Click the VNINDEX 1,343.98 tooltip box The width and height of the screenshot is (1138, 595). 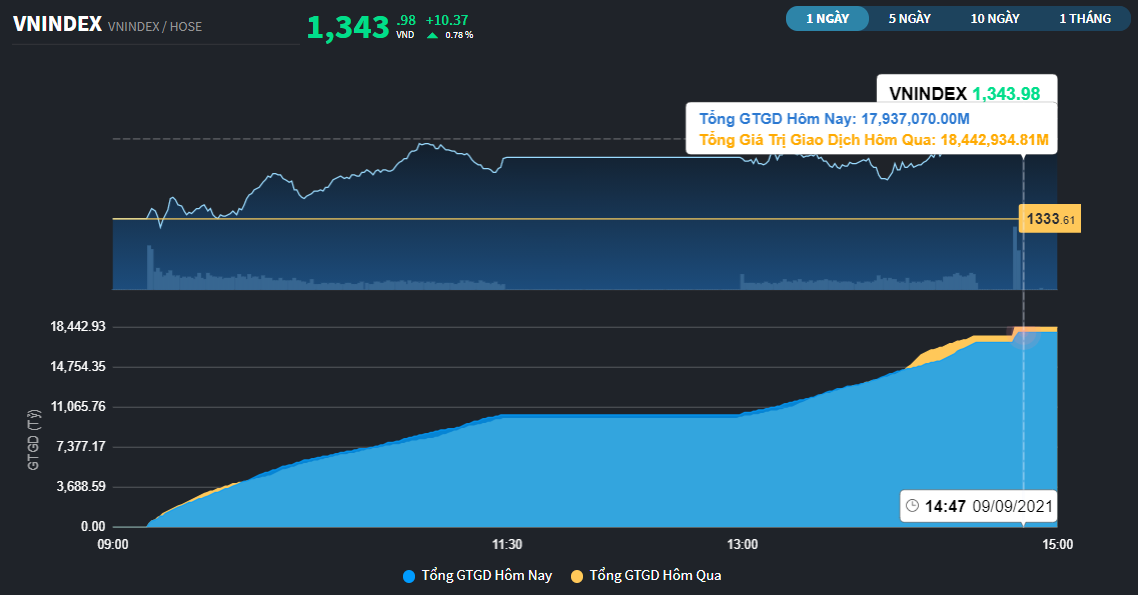[966, 91]
